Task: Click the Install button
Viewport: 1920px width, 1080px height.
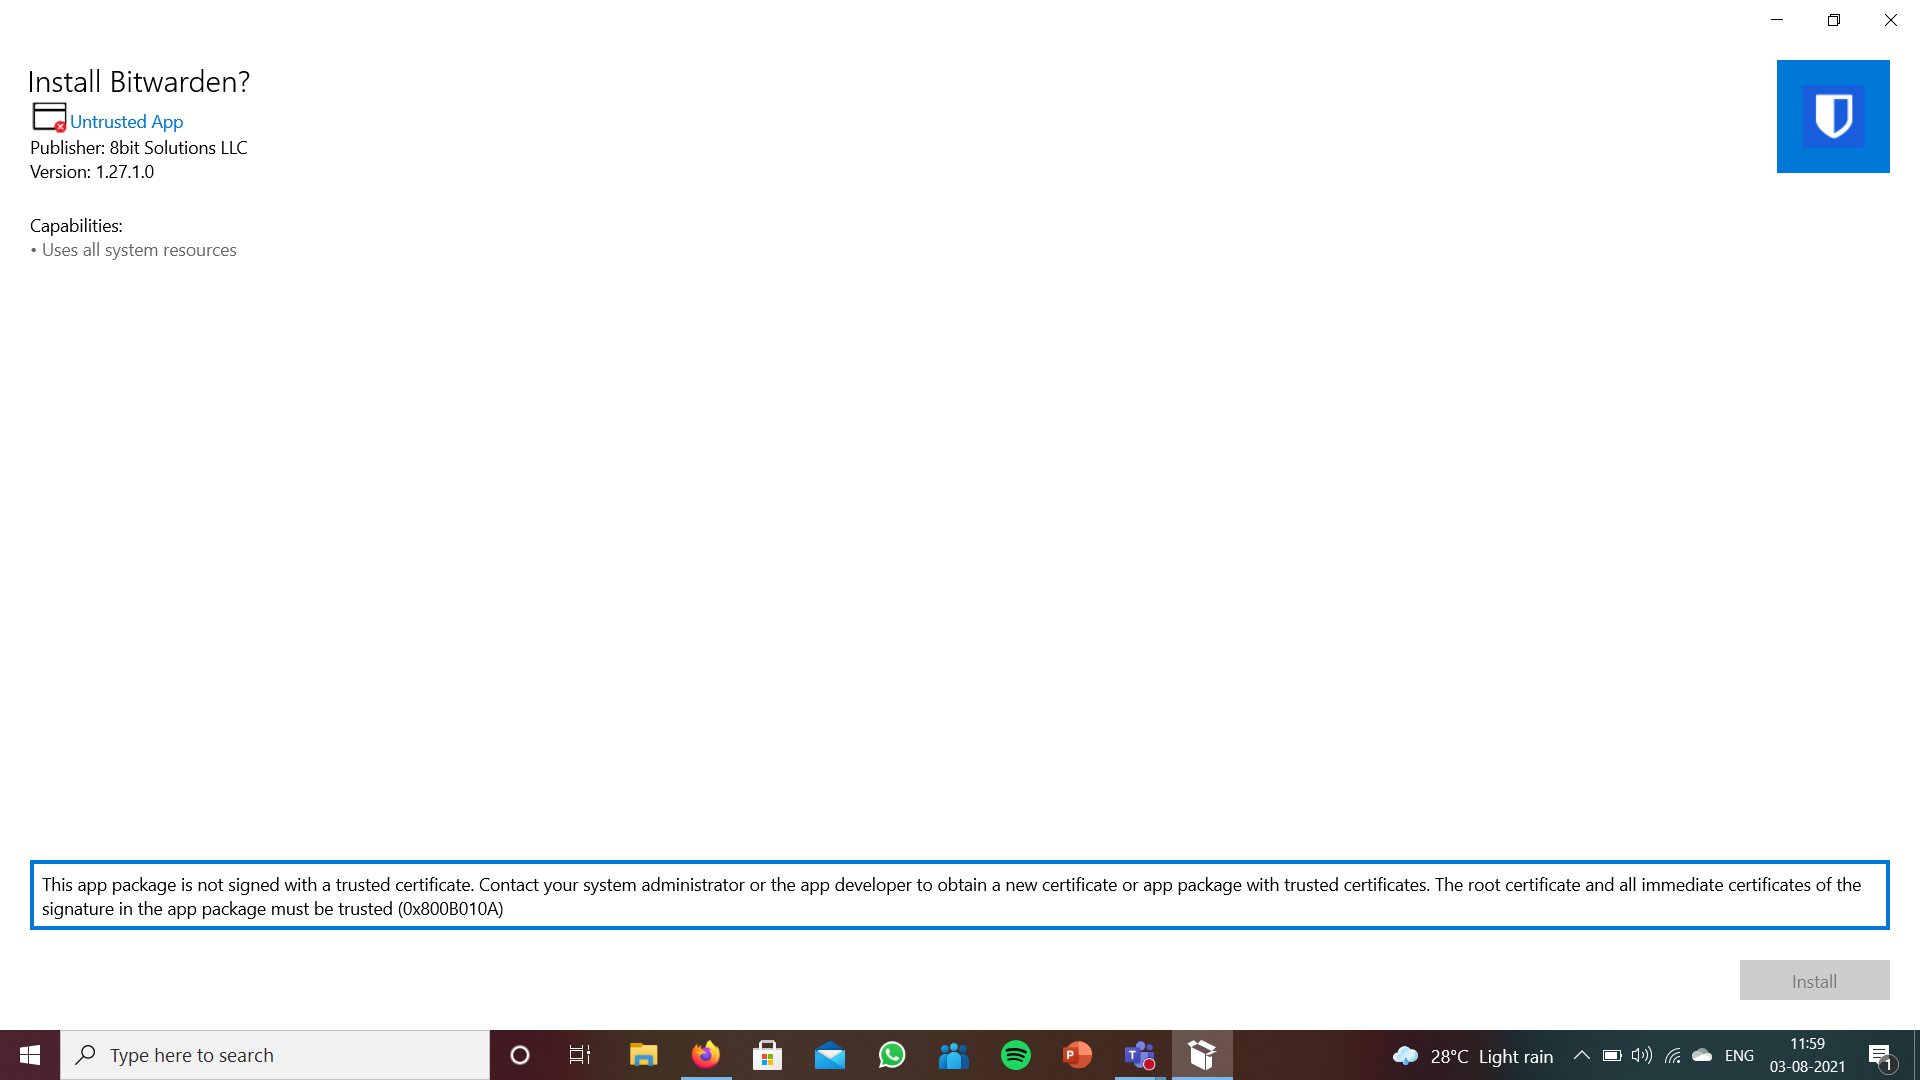Action: (x=1814, y=980)
